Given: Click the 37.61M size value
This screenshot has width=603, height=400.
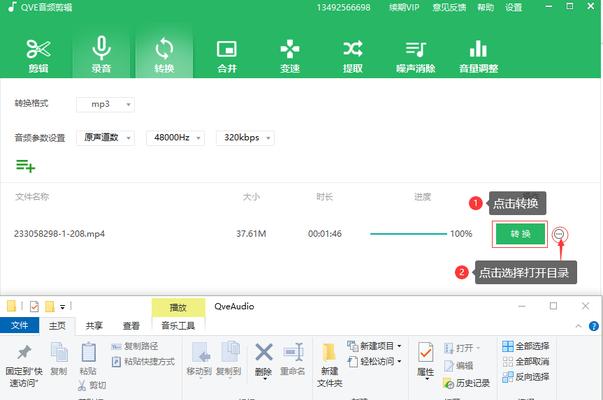Looking at the screenshot, I should (x=251, y=234).
